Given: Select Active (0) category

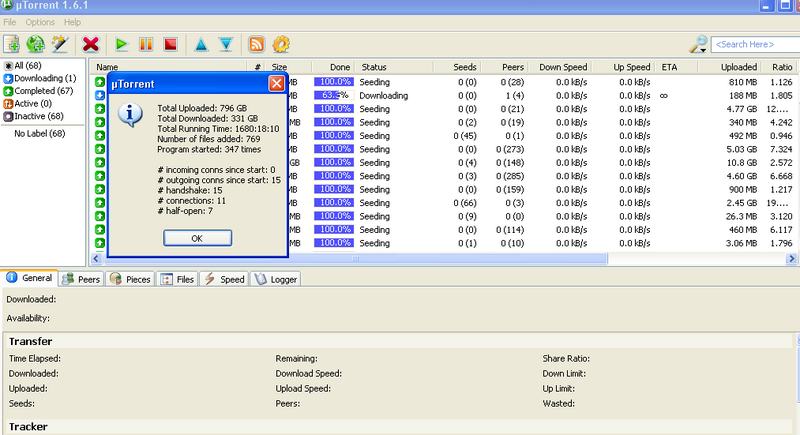Looking at the screenshot, I should [x=28, y=104].
